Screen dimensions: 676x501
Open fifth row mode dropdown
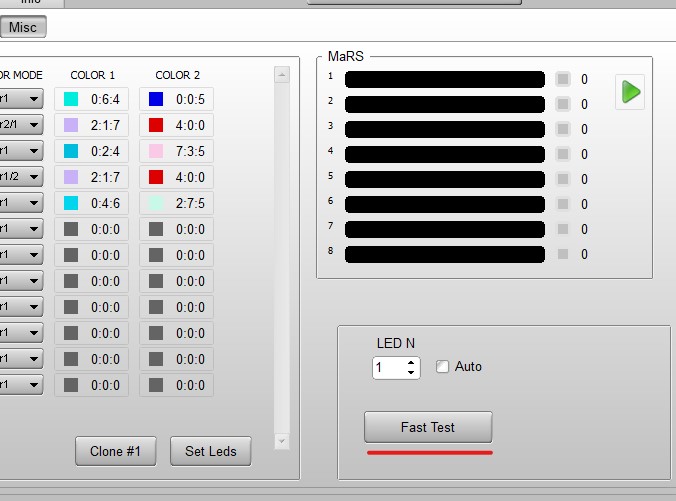click(x=21, y=203)
